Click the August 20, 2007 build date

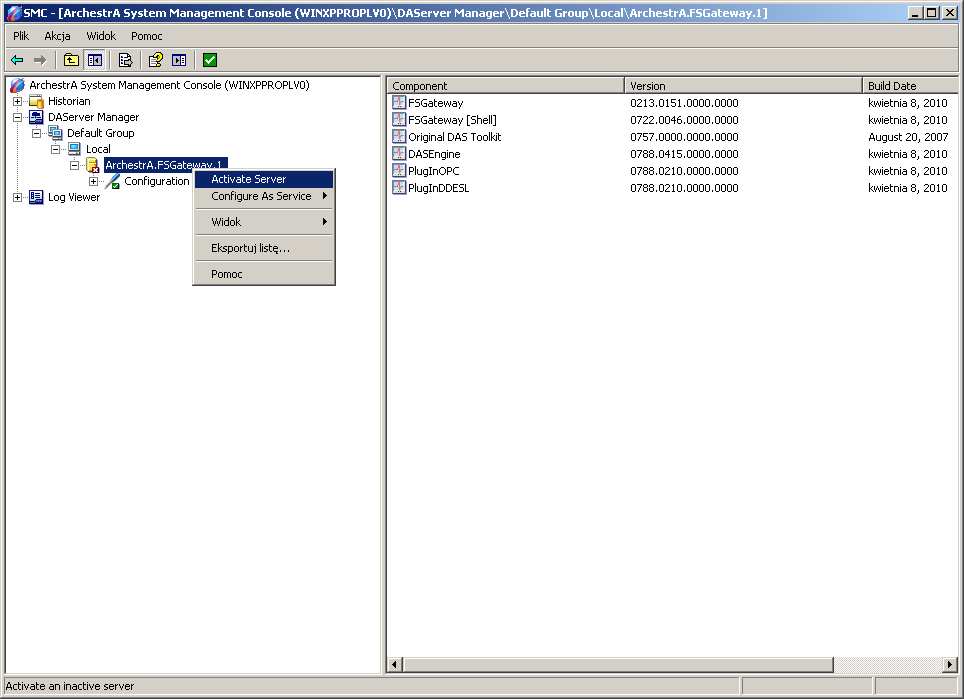pos(908,137)
